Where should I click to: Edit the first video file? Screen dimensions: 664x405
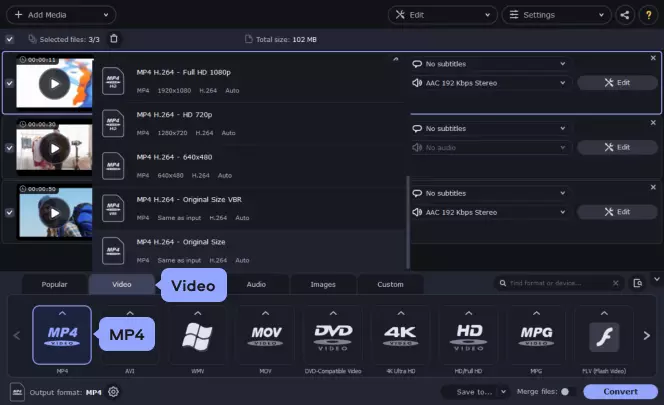(617, 83)
